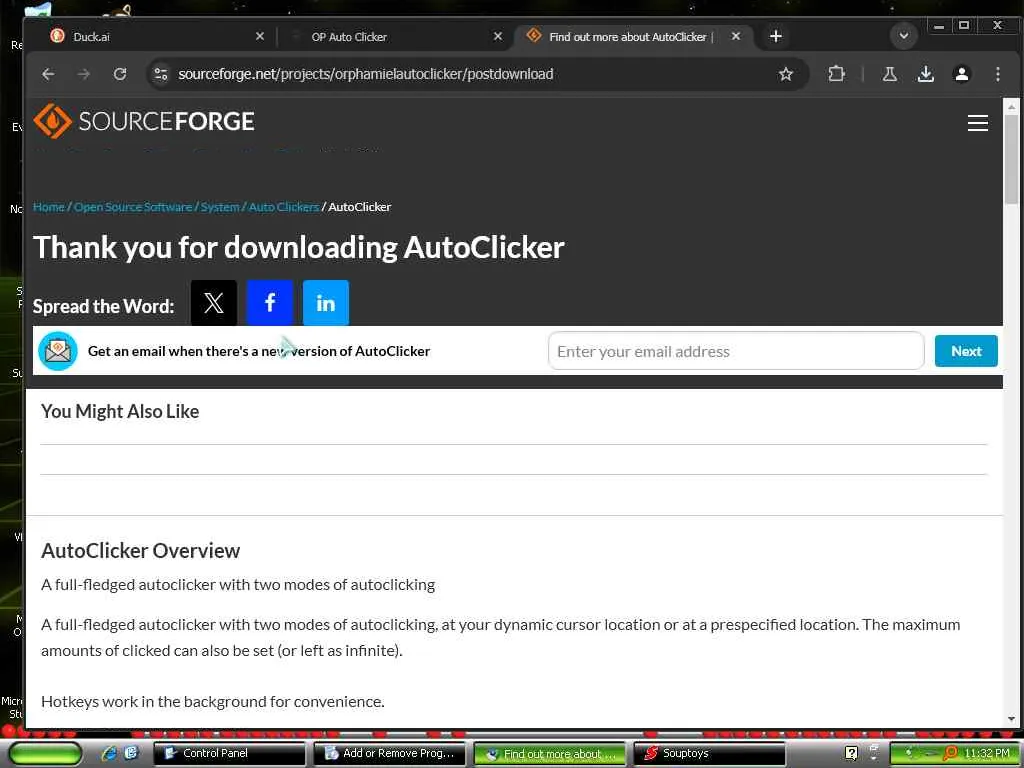Click Hotkeys work in the background text
This screenshot has width=1024, height=768.
pos(213,702)
